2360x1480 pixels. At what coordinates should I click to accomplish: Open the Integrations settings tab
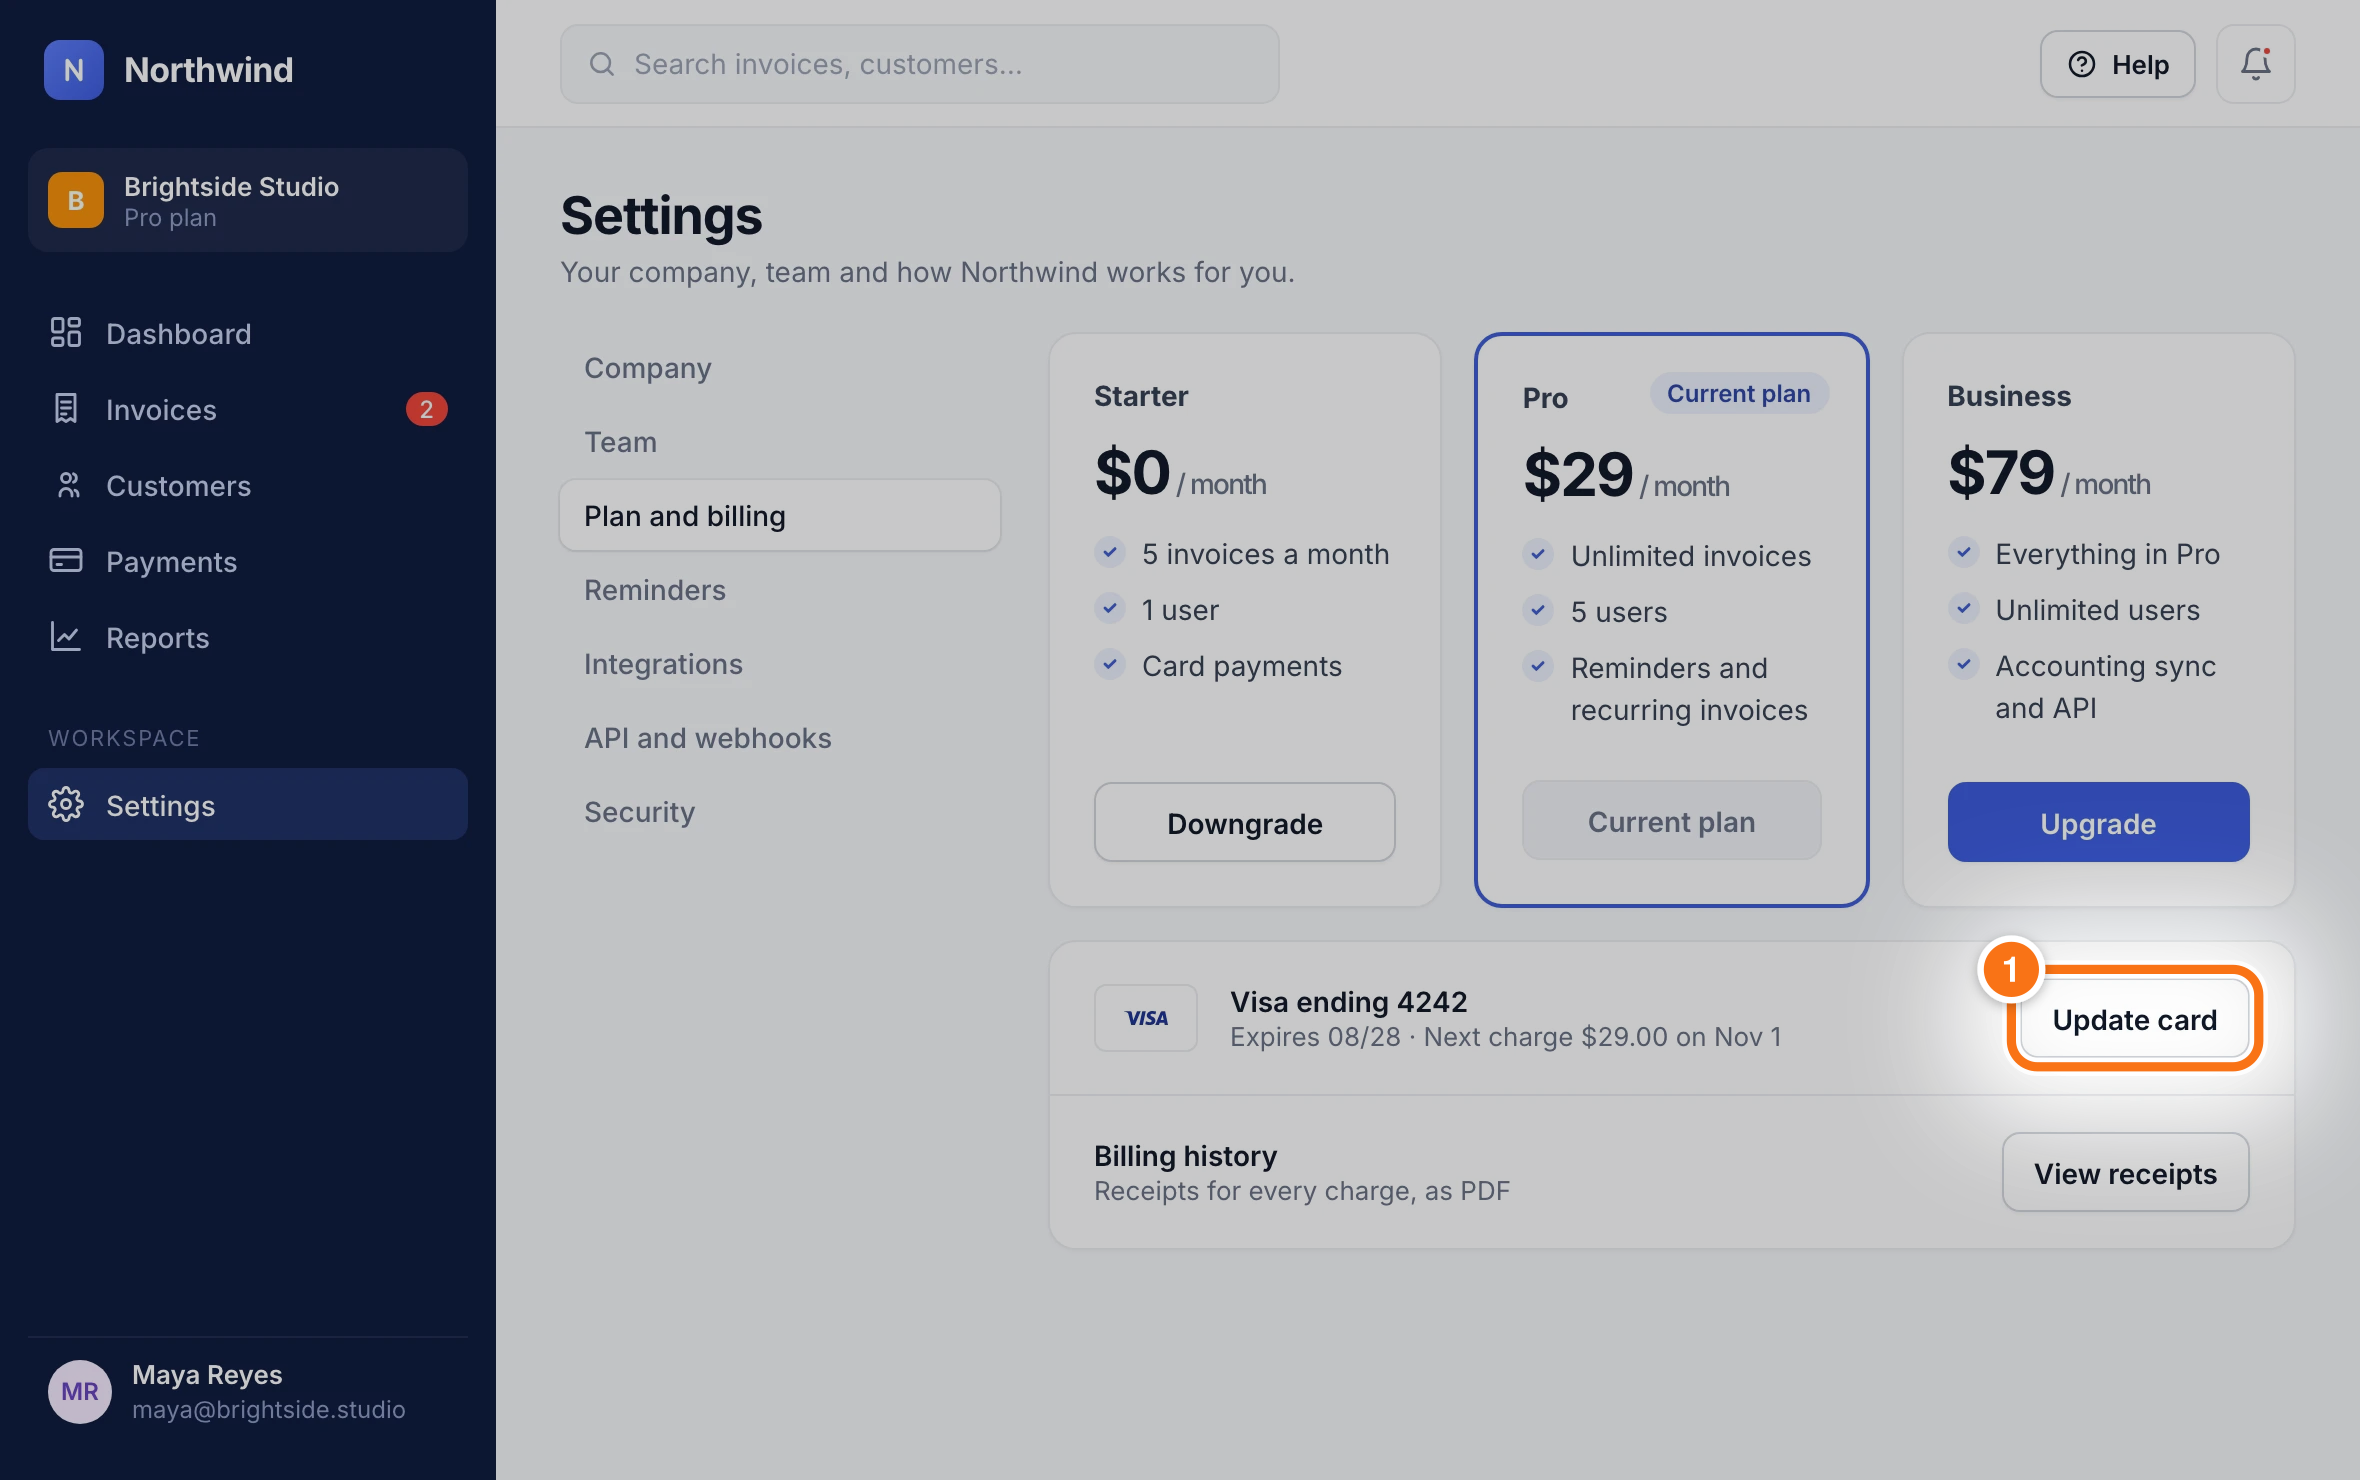coord(780,664)
